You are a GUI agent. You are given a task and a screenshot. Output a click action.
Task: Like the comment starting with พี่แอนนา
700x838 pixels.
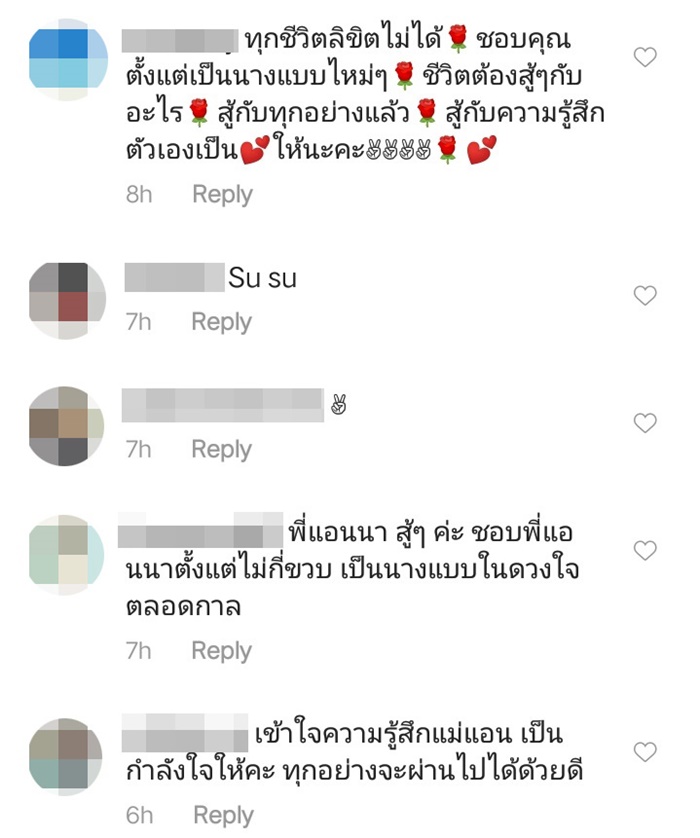tap(644, 550)
